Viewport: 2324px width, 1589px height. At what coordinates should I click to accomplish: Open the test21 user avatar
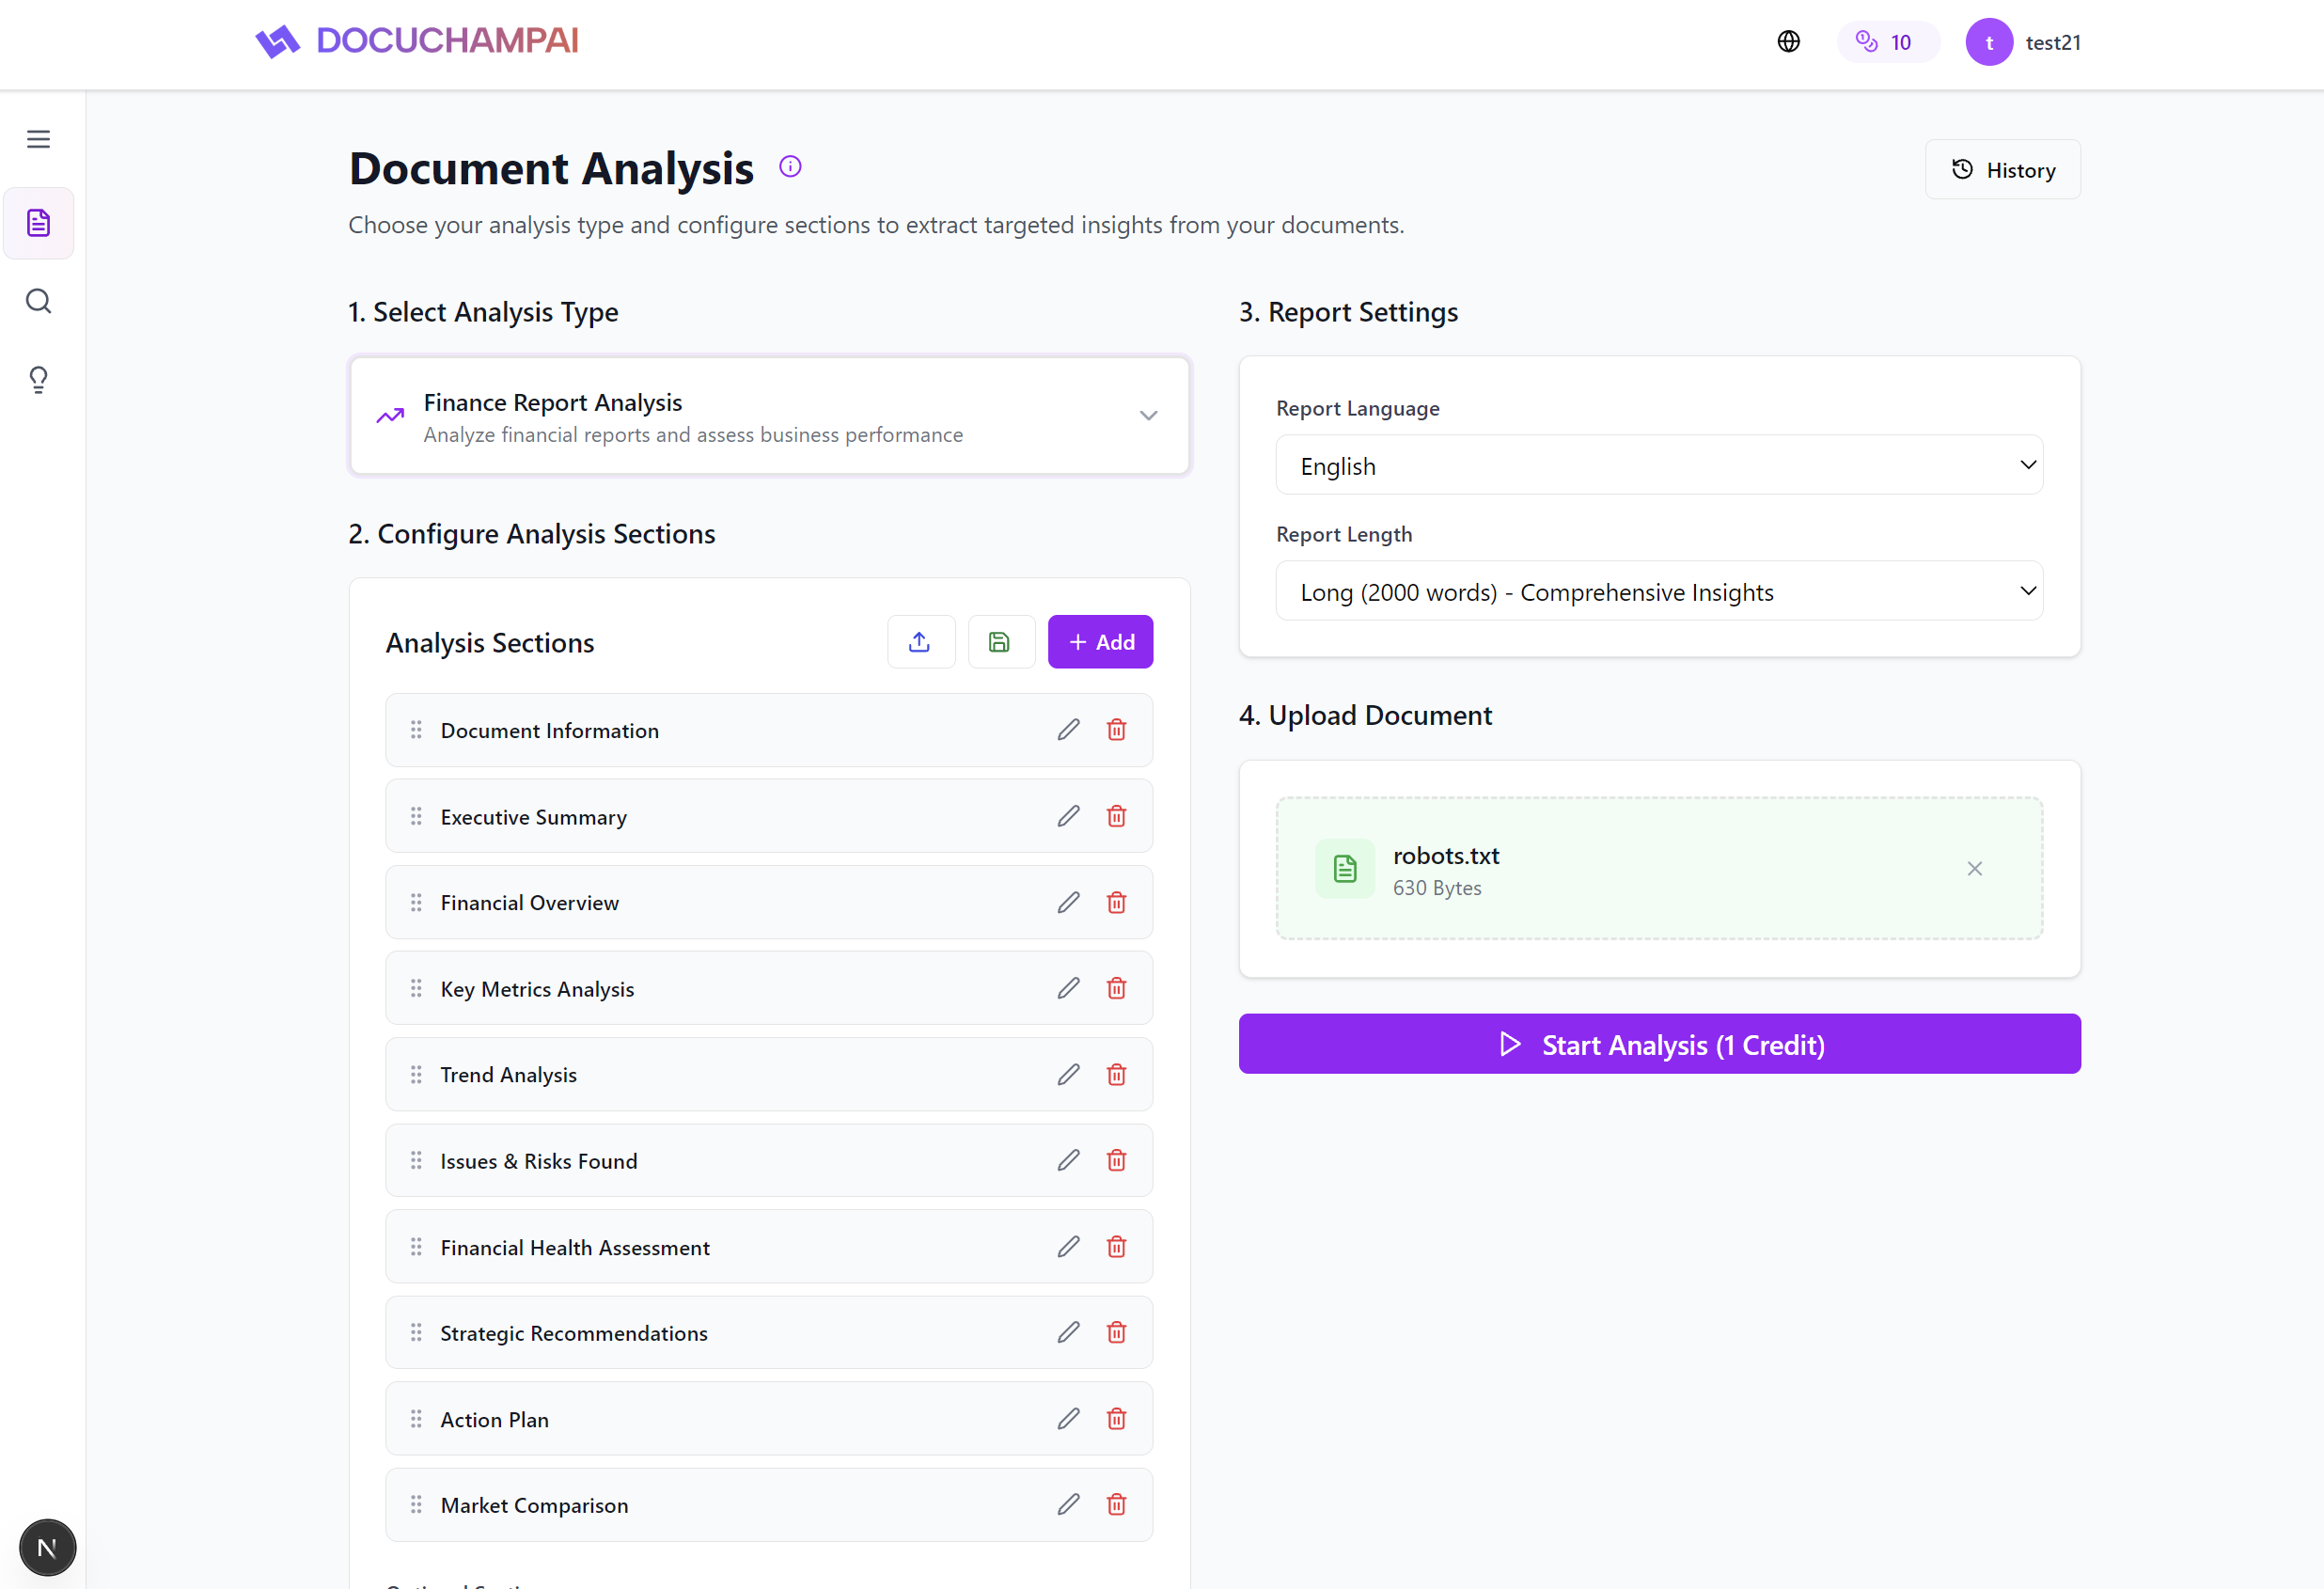(x=1988, y=42)
